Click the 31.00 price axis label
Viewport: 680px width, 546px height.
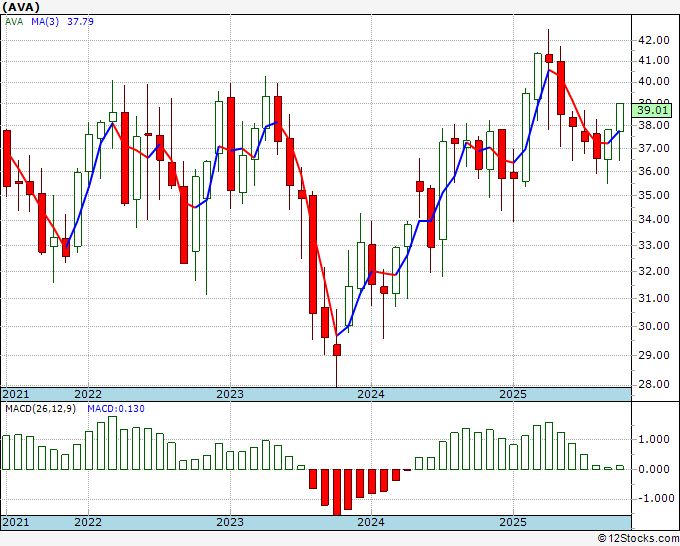pyautogui.click(x=654, y=298)
